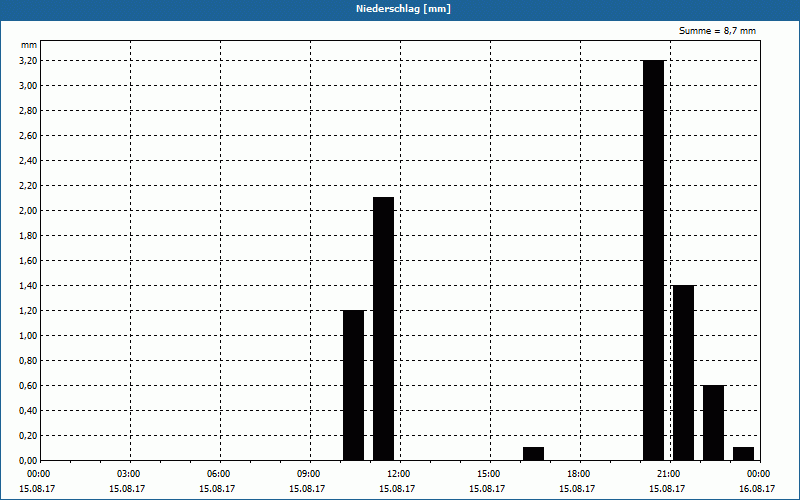Click the 1,40 y-axis value
This screenshot has height=500, width=800.
click(x=28, y=286)
